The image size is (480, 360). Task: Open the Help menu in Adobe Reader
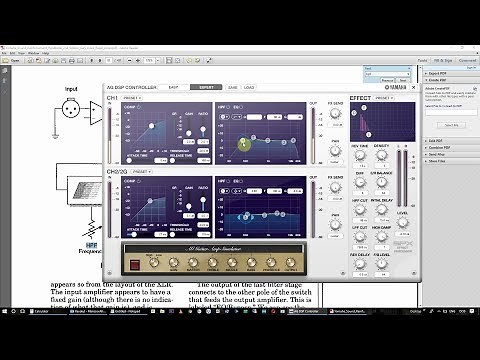tap(45, 53)
